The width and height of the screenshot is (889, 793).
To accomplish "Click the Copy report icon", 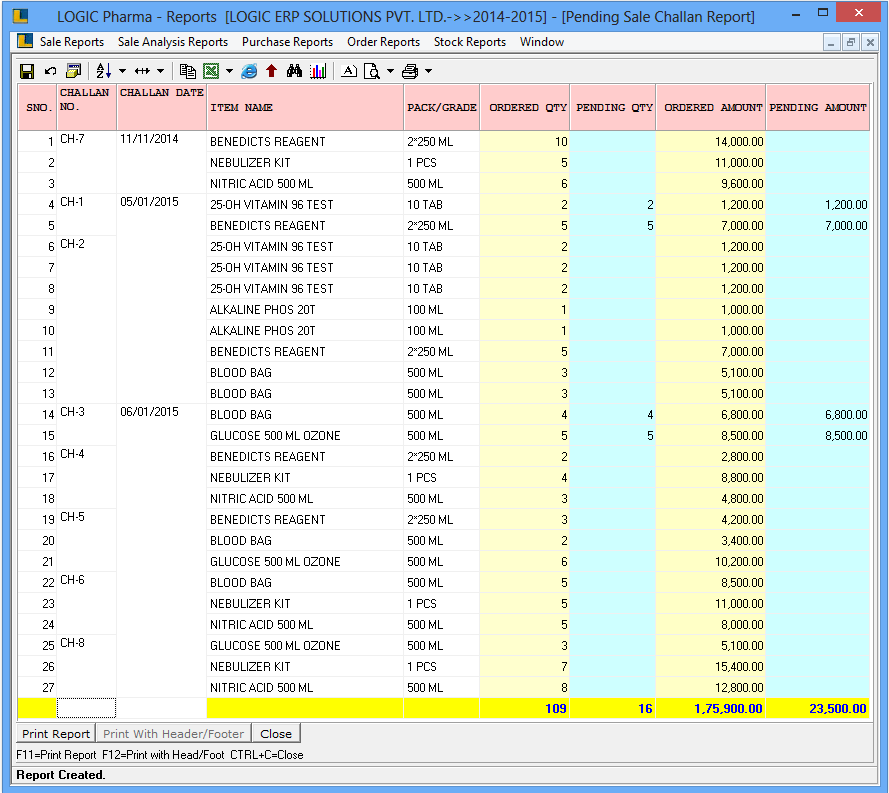I will (188, 71).
